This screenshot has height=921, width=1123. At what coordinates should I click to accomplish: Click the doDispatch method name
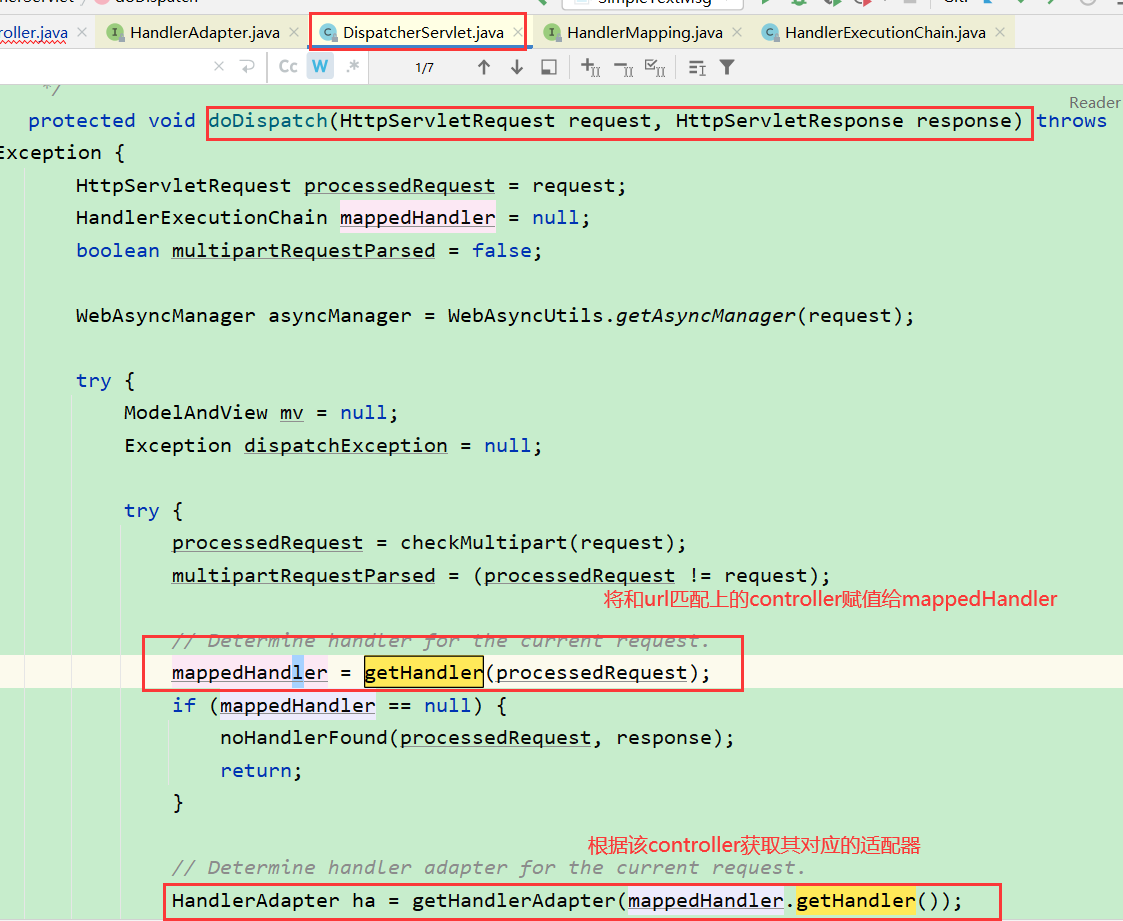pos(268,120)
